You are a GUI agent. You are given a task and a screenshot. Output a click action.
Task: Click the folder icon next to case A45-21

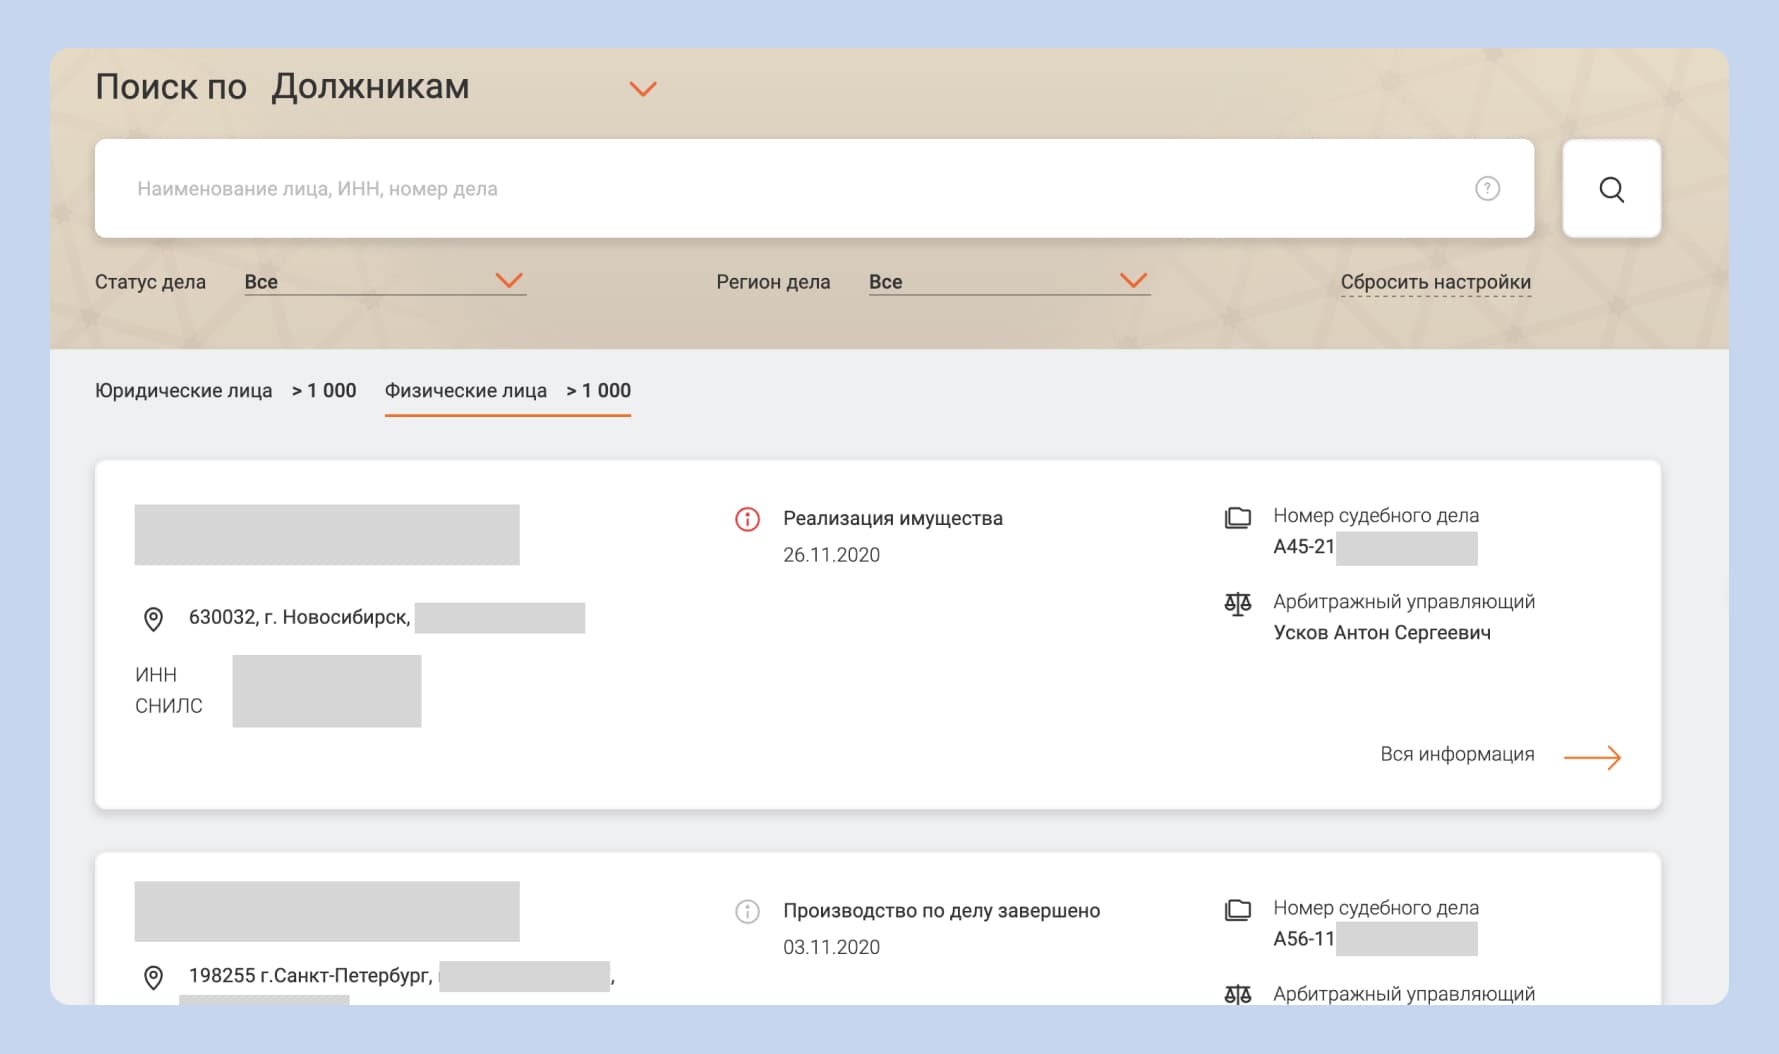click(x=1238, y=518)
